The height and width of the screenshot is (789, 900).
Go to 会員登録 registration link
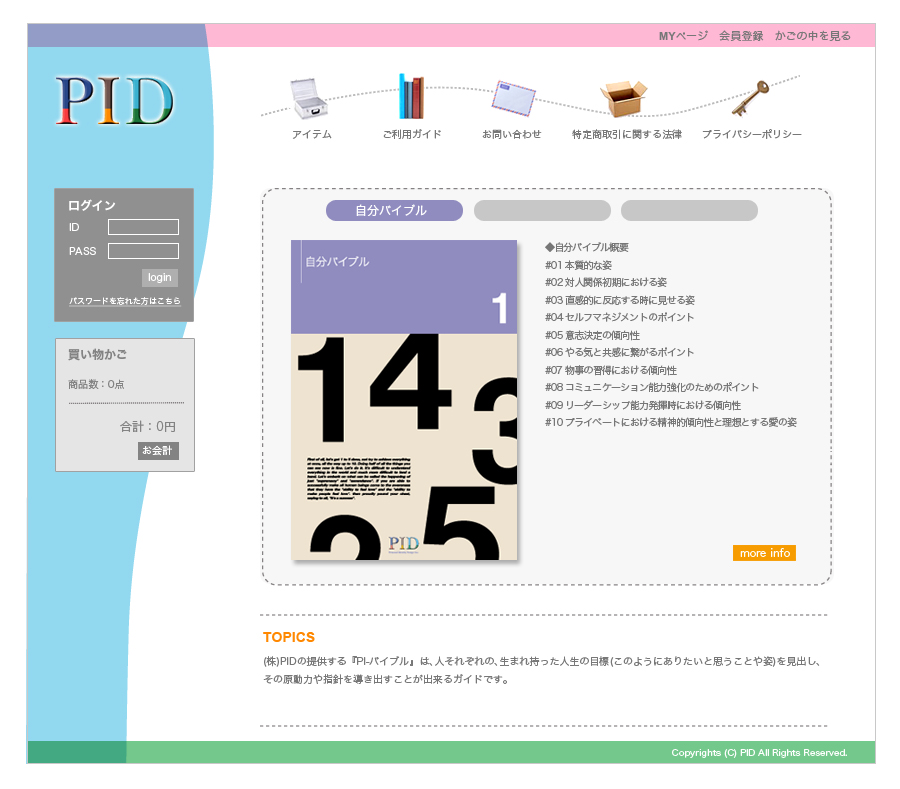click(741, 36)
